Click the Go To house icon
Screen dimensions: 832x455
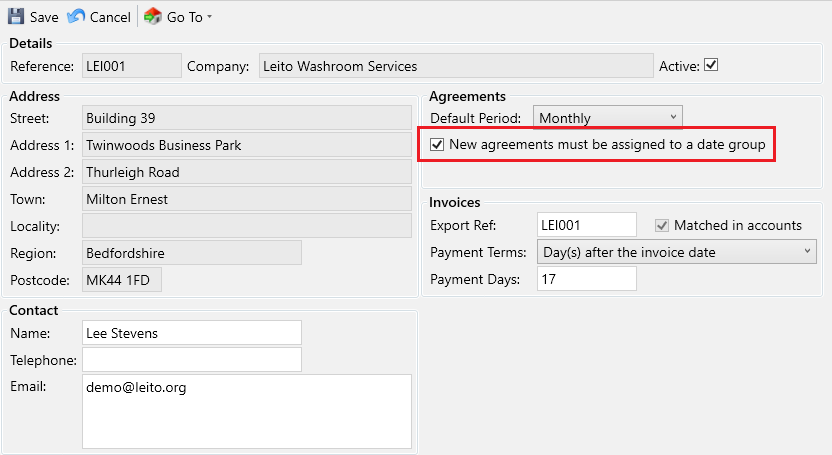(153, 17)
